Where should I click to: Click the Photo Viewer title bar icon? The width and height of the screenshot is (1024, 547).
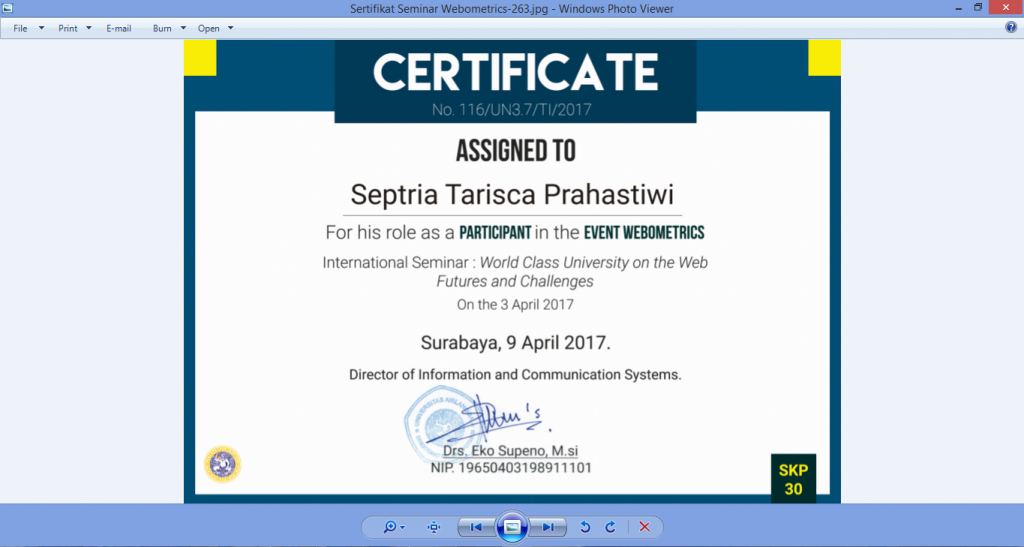click(x=7, y=8)
